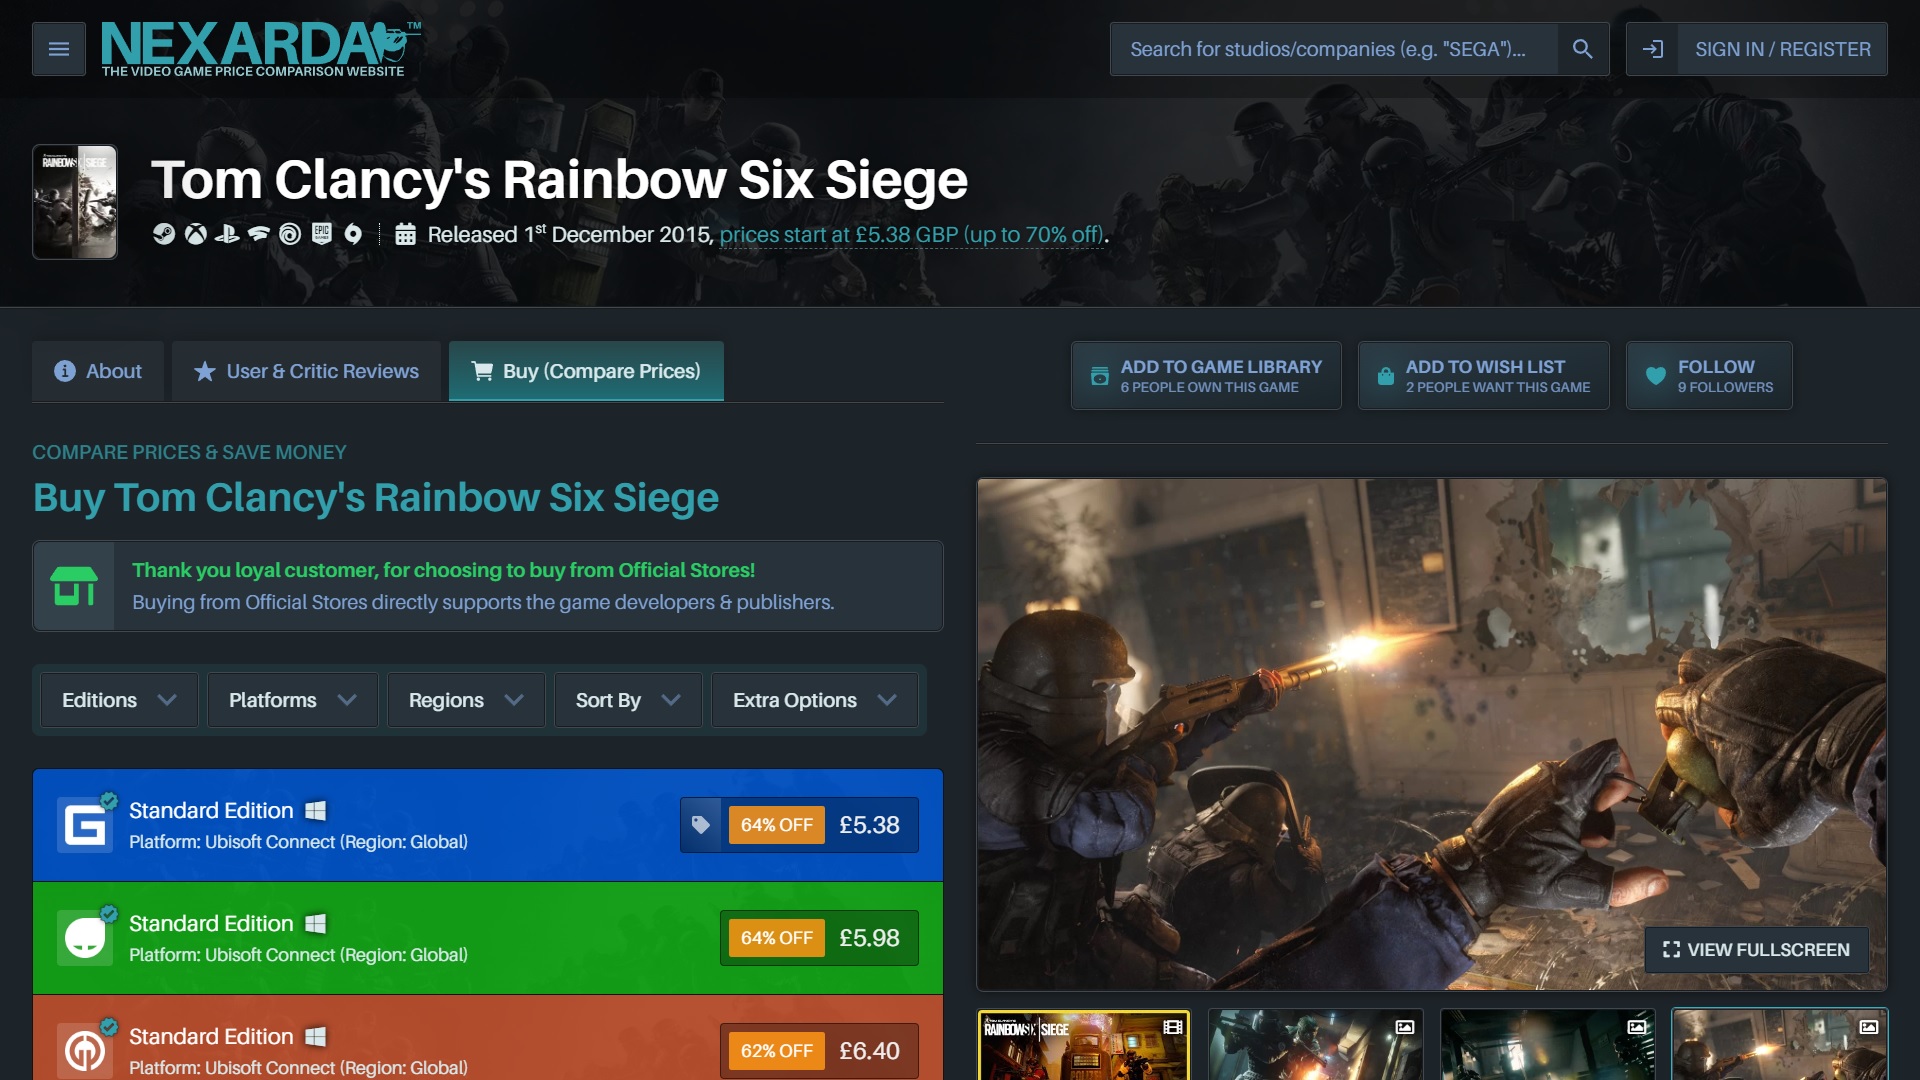Expand the Editions dropdown filter
The height and width of the screenshot is (1080, 1920).
pos(117,699)
